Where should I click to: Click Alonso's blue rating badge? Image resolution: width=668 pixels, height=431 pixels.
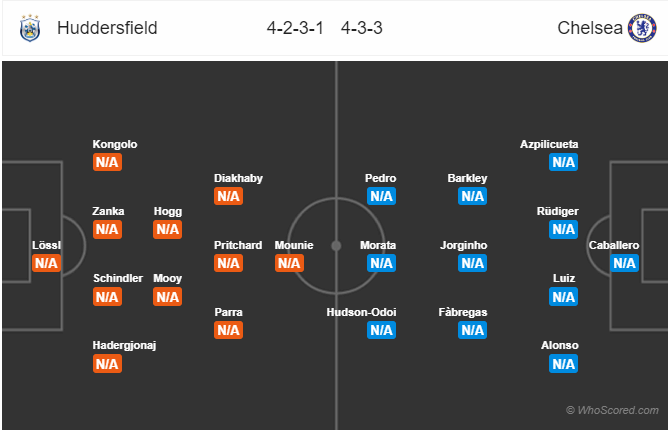pyautogui.click(x=563, y=364)
